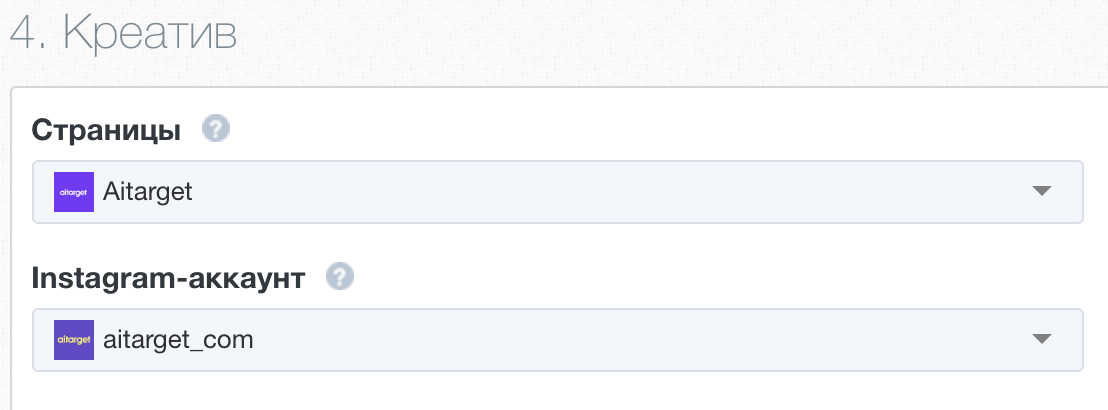Expand the list showing Aitarget page

tap(558, 192)
